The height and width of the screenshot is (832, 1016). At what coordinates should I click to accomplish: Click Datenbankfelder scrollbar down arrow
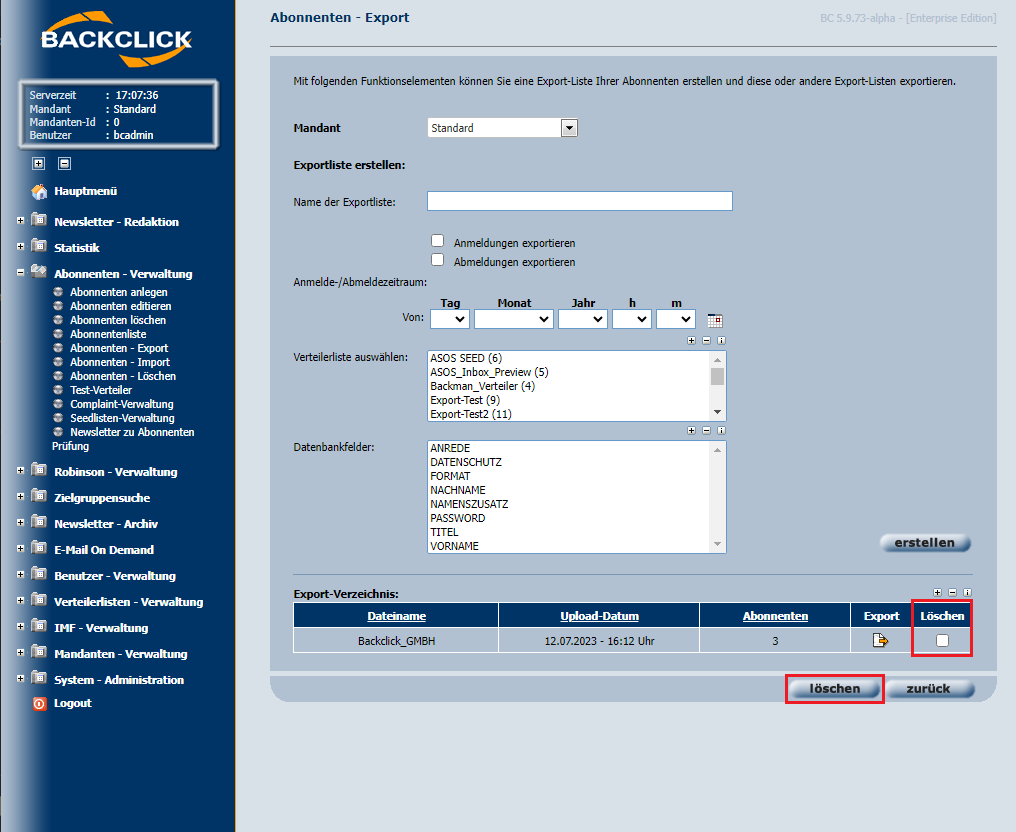tap(717, 544)
